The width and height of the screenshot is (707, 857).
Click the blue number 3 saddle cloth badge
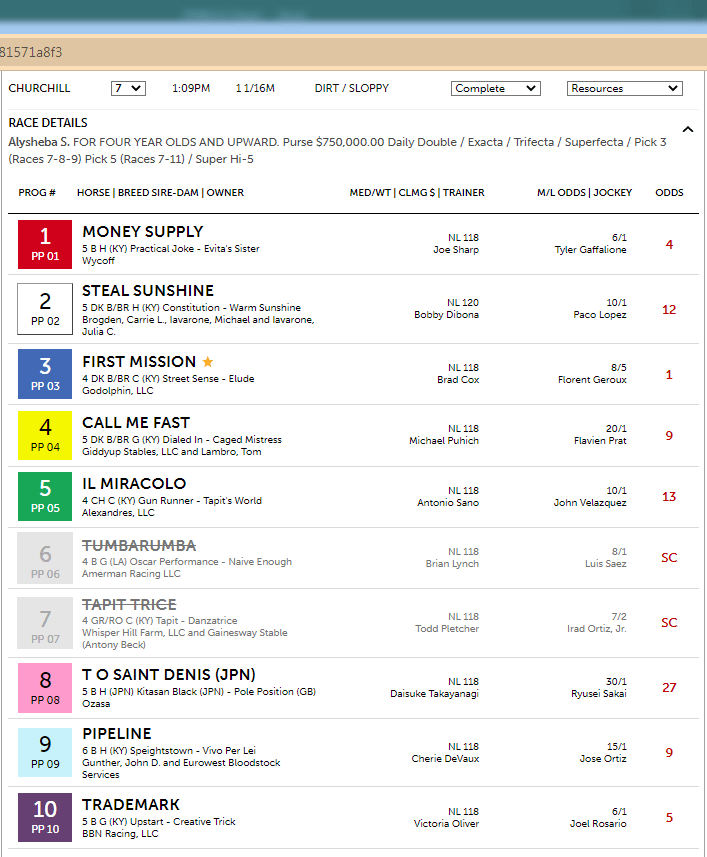pyautogui.click(x=45, y=374)
